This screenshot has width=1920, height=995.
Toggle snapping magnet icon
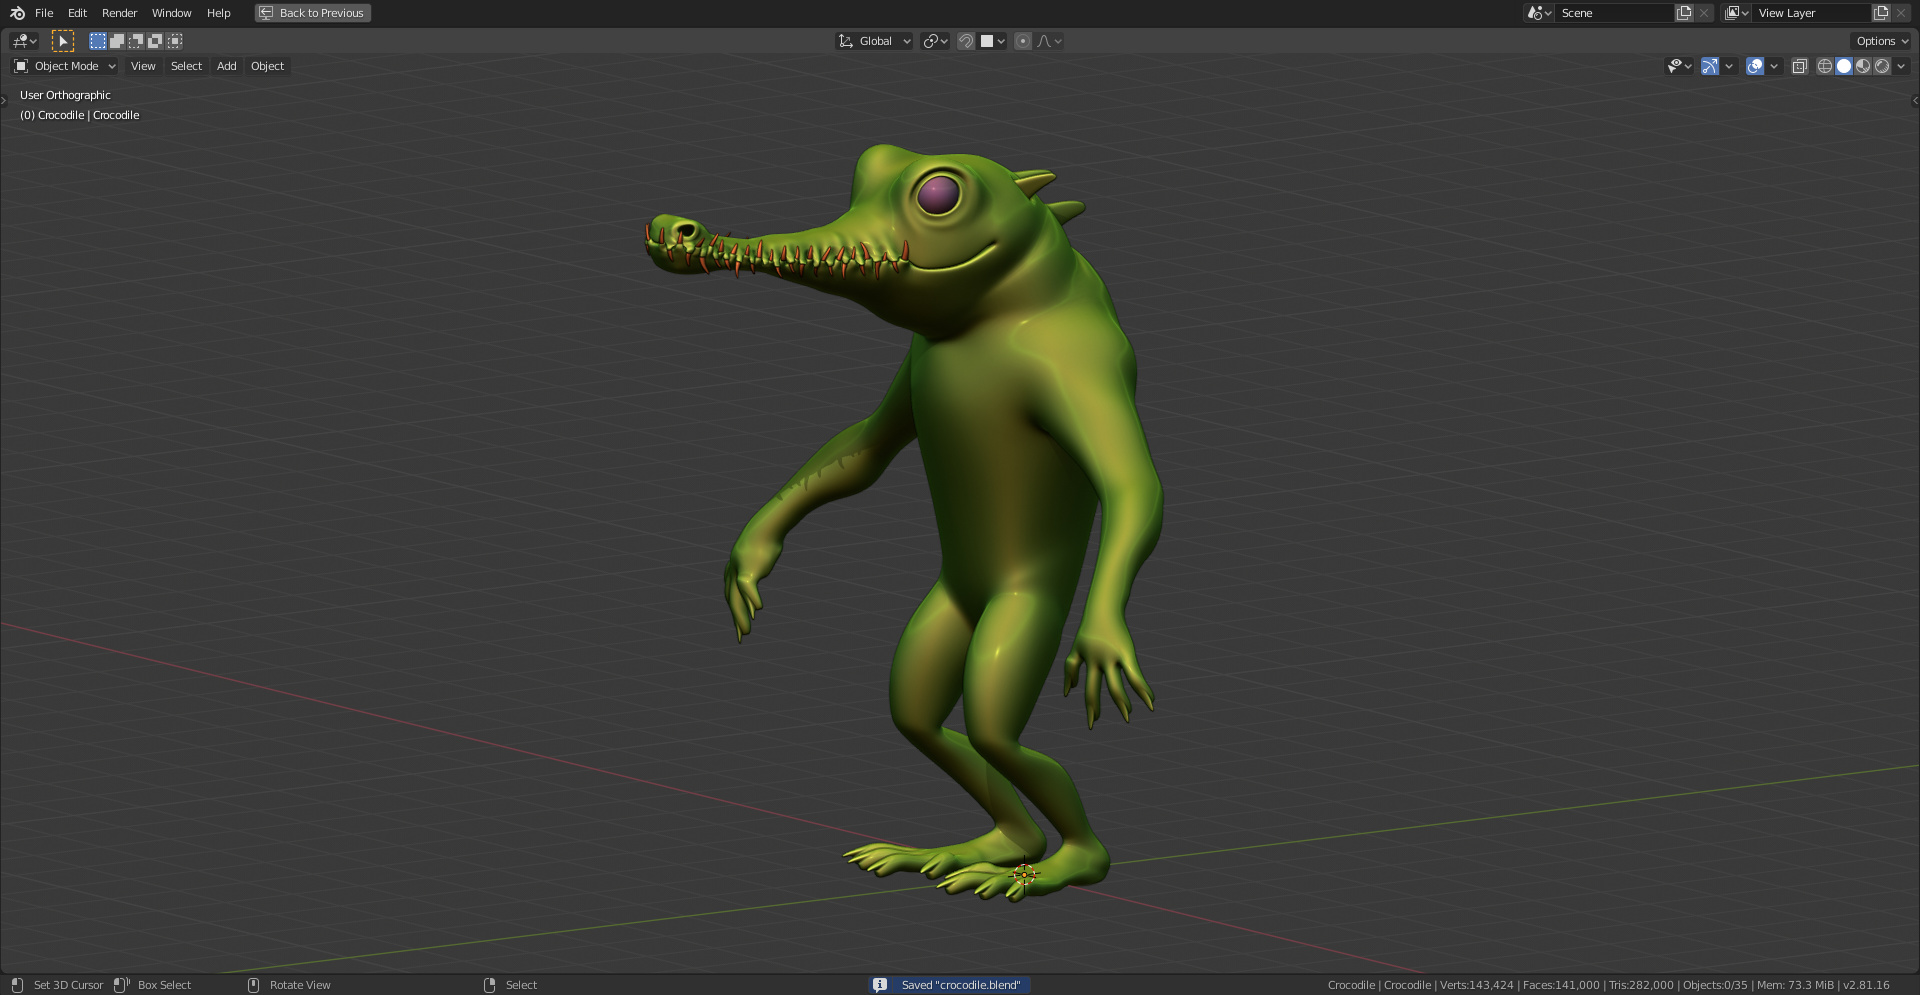tap(966, 41)
